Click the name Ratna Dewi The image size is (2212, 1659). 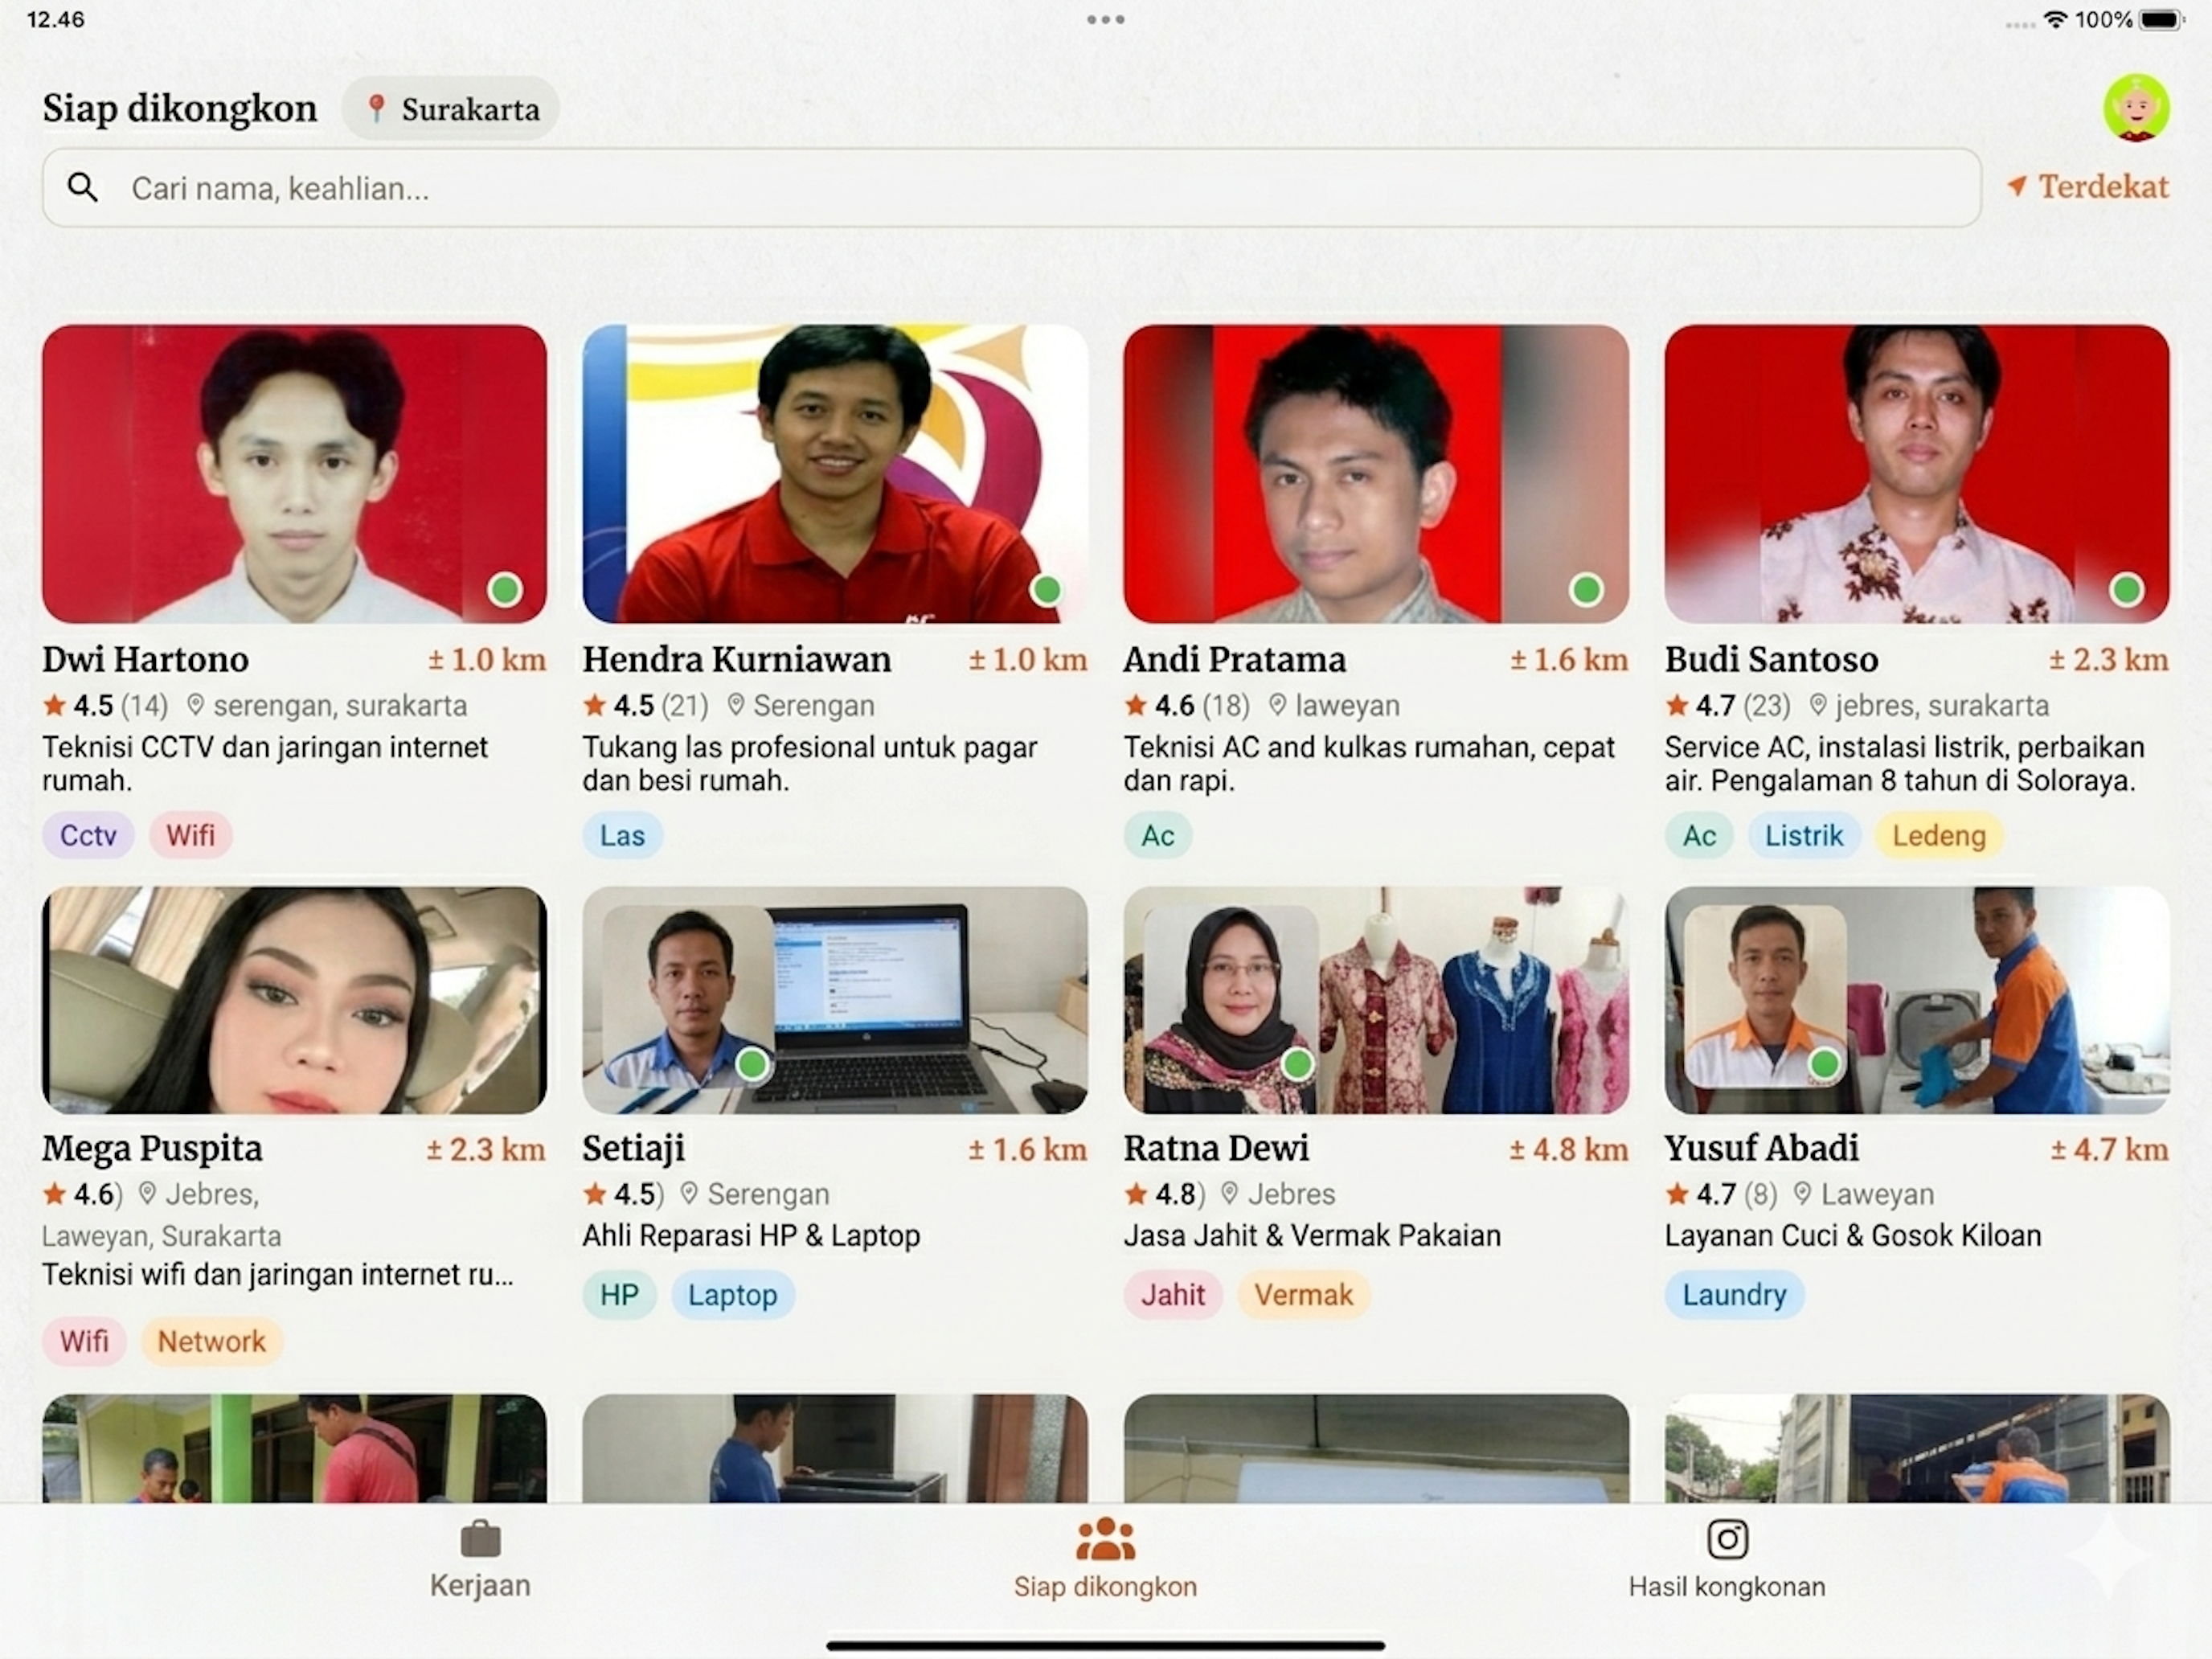(x=1216, y=1148)
